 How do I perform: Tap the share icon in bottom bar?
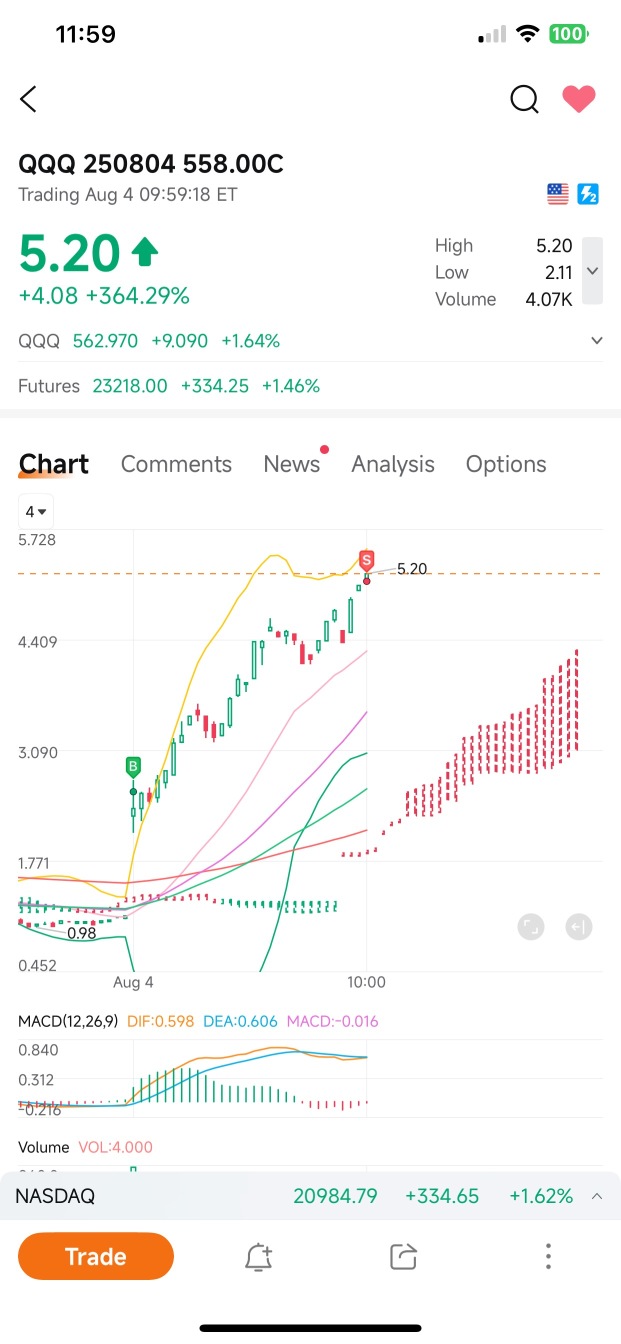(x=403, y=1257)
